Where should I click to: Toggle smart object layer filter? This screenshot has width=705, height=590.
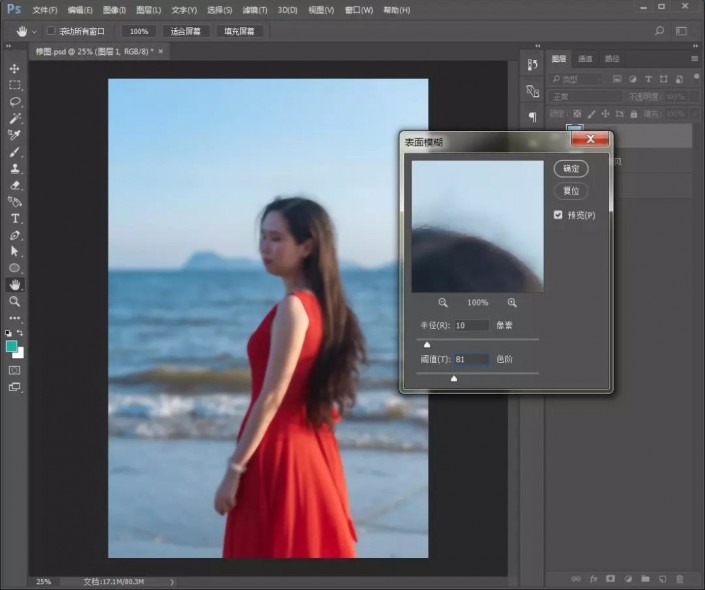(x=679, y=79)
